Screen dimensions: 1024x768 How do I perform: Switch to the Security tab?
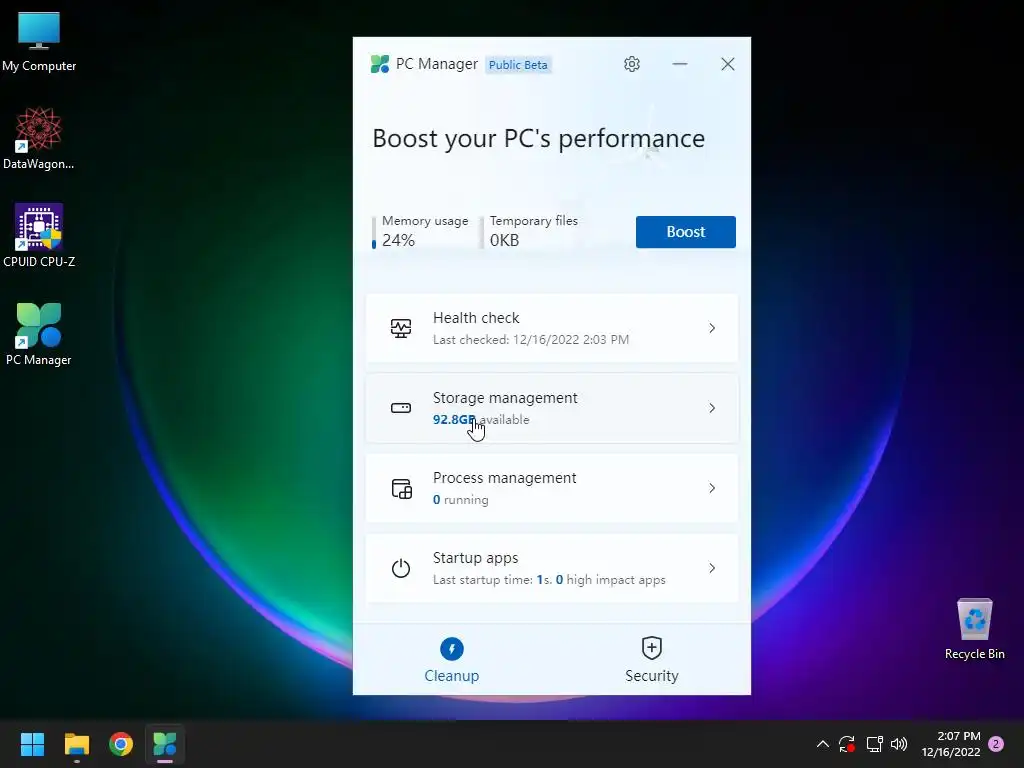point(652,660)
